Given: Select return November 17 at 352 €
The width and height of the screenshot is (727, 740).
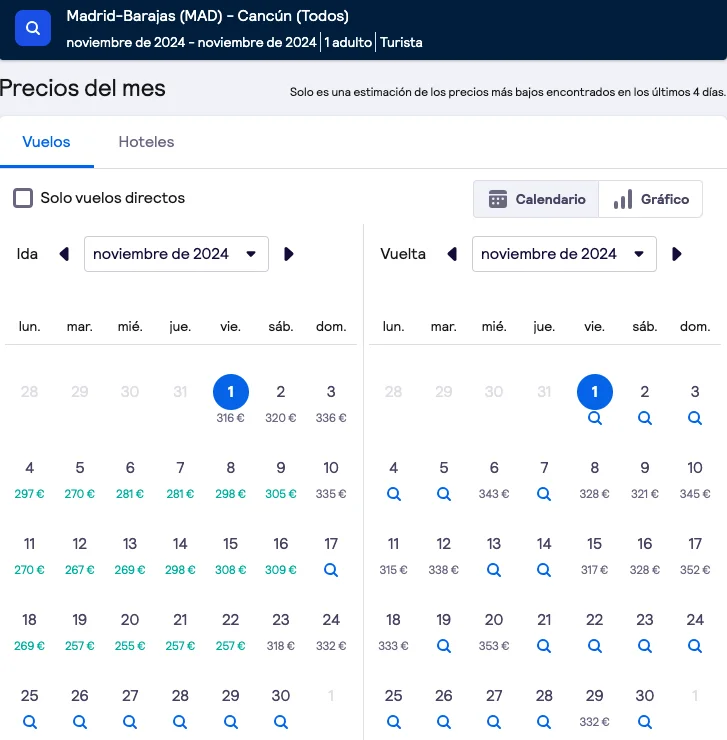Looking at the screenshot, I should tap(695, 556).
